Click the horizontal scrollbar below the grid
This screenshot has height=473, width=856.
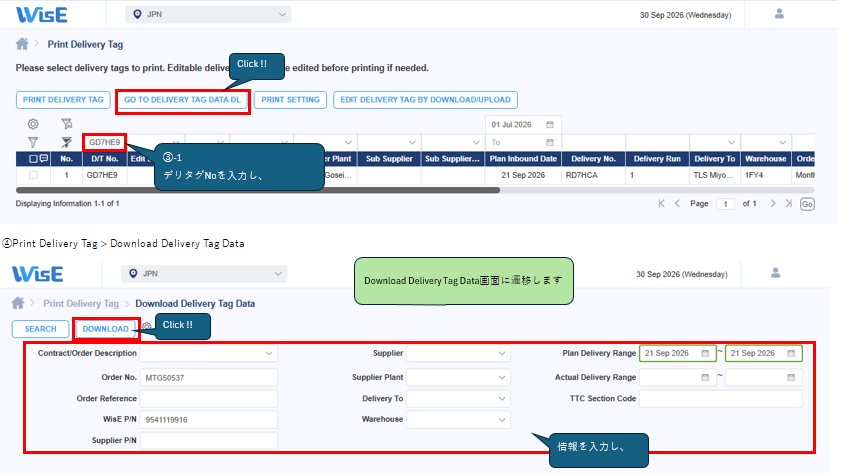tap(258, 190)
